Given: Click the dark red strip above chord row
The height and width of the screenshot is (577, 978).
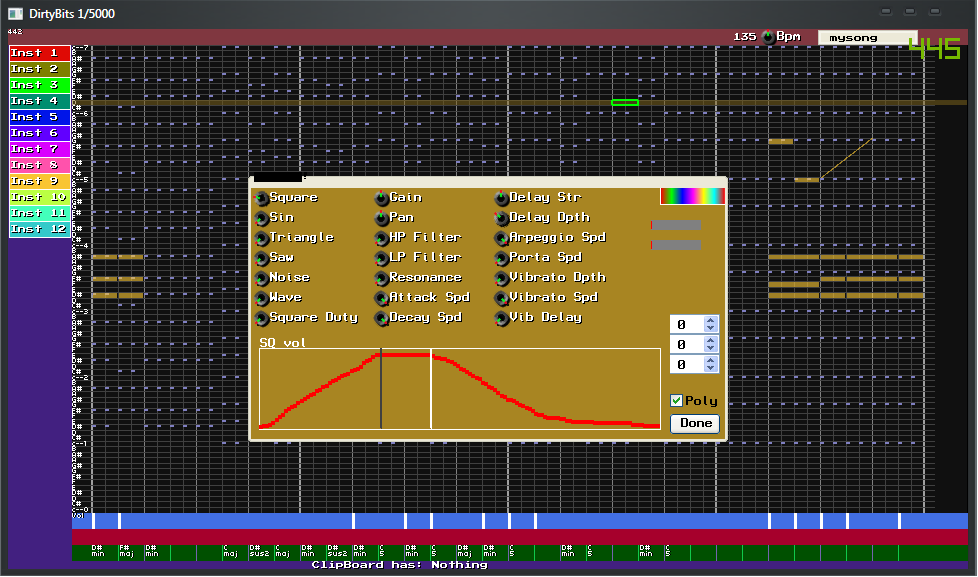Looking at the screenshot, I should click(520, 536).
